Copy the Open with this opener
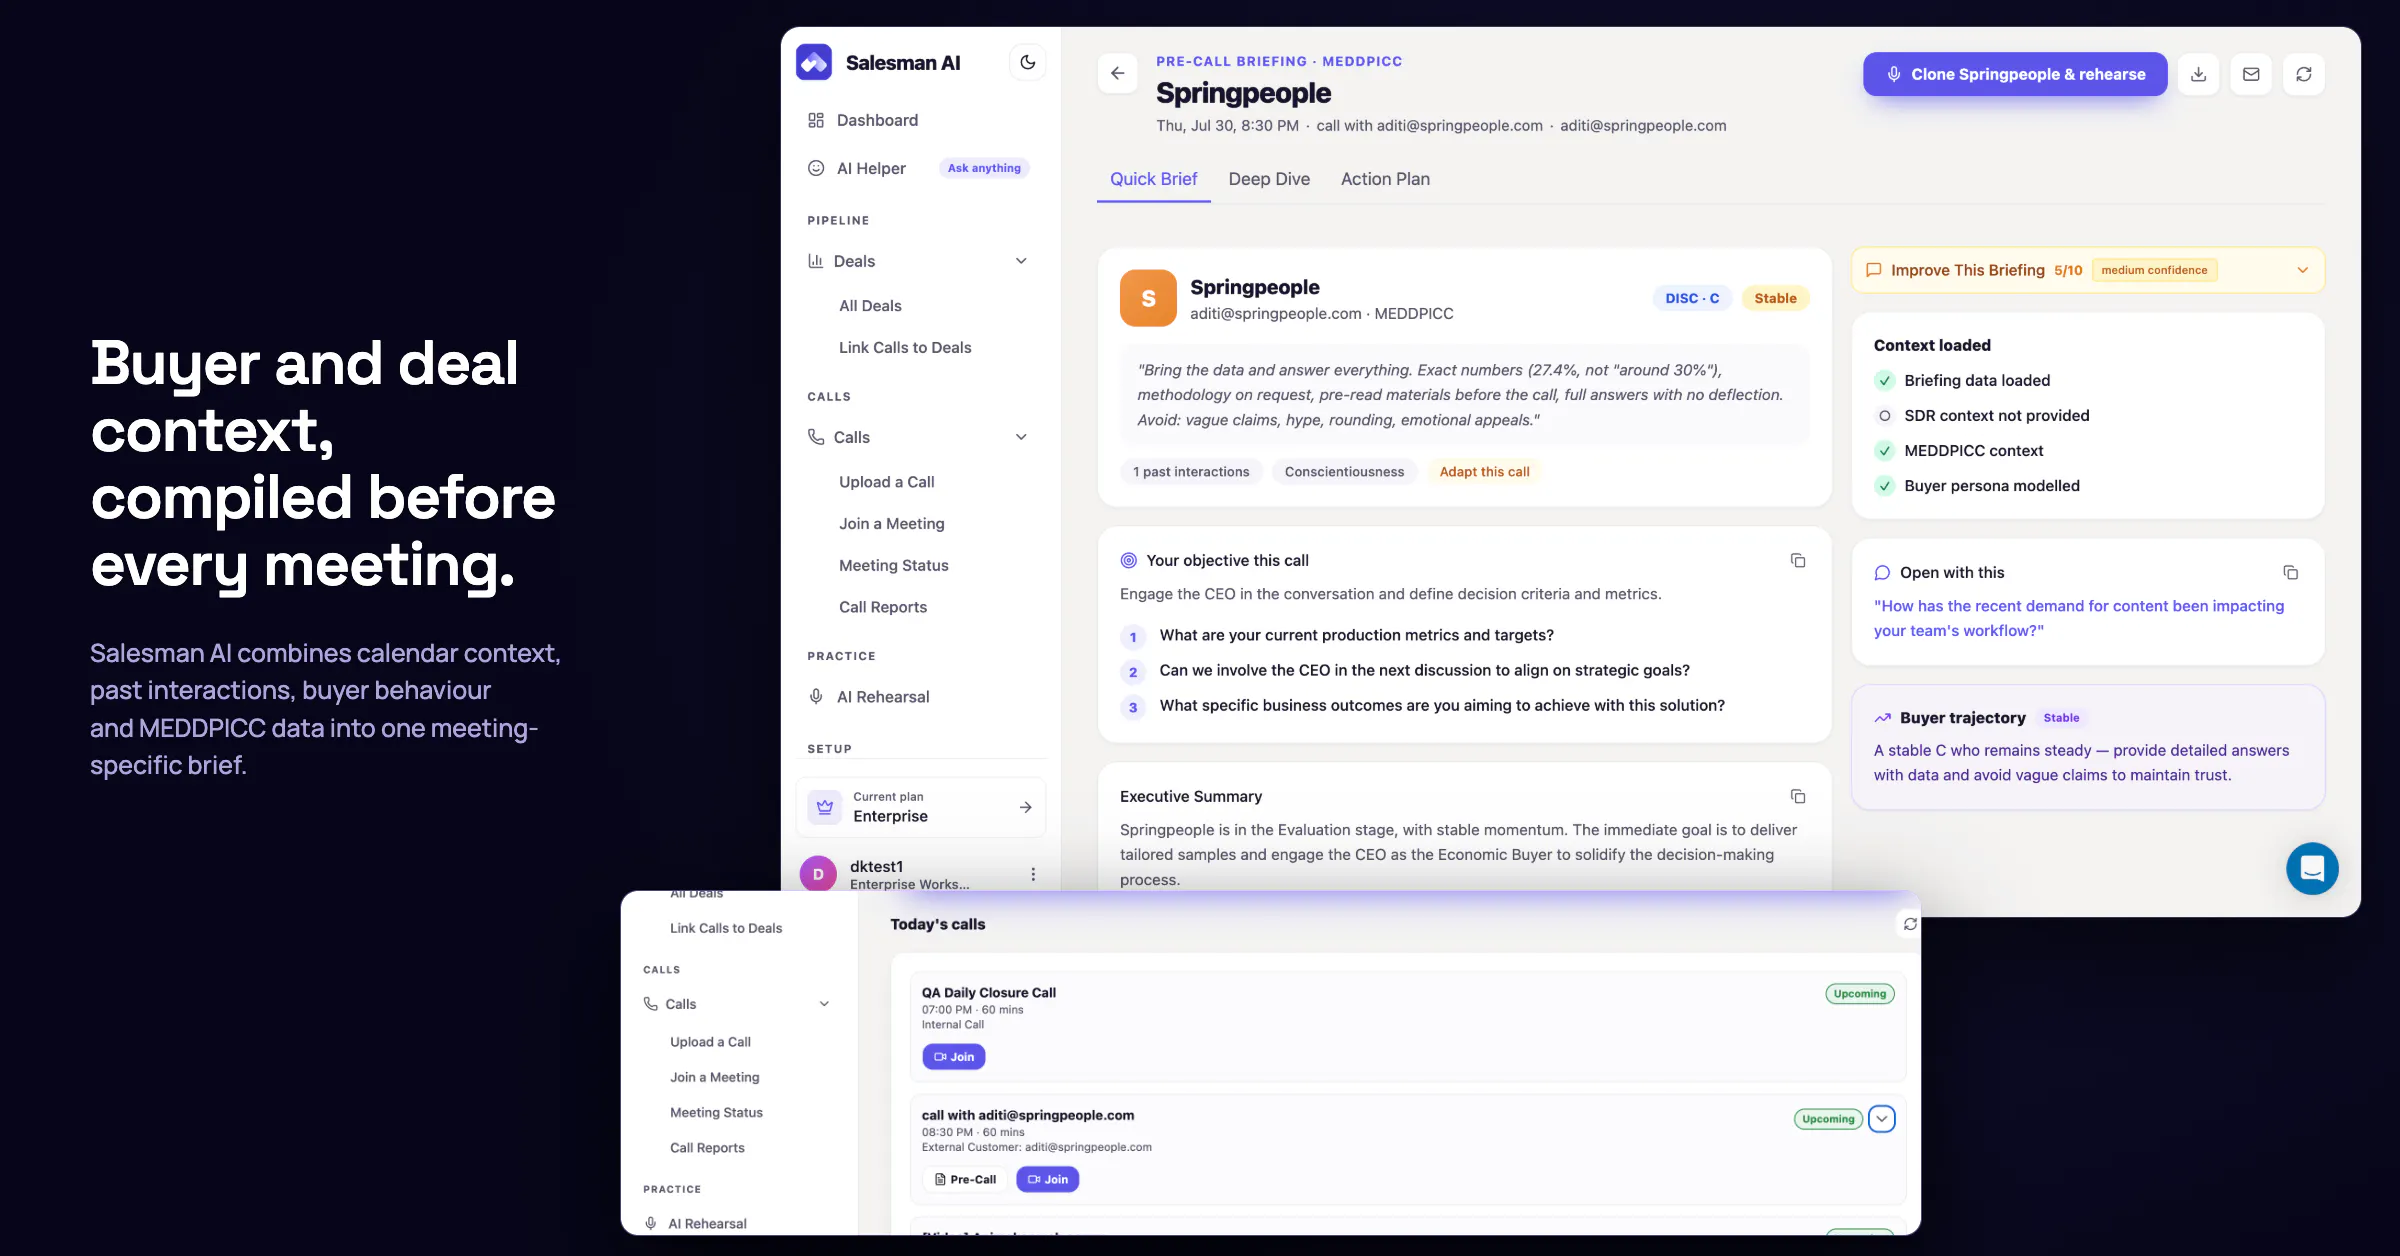Viewport: 2400px width, 1256px height. click(x=2291, y=573)
